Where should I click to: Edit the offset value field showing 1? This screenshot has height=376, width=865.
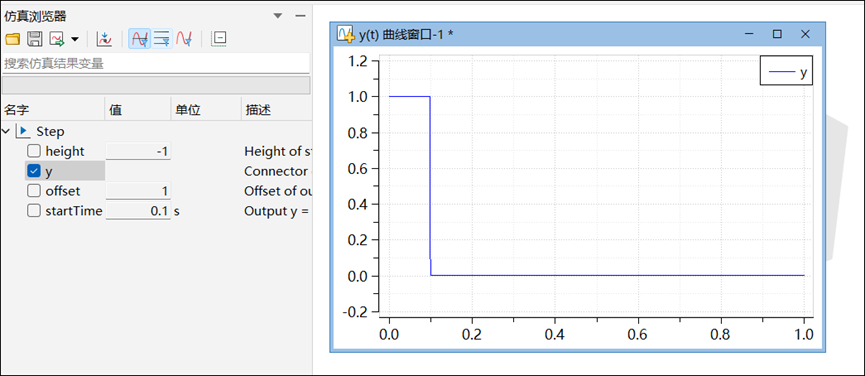point(138,191)
